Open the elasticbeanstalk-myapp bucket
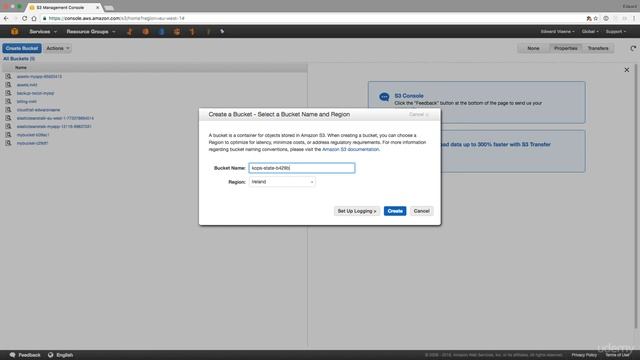The image size is (640, 360). (x=54, y=127)
